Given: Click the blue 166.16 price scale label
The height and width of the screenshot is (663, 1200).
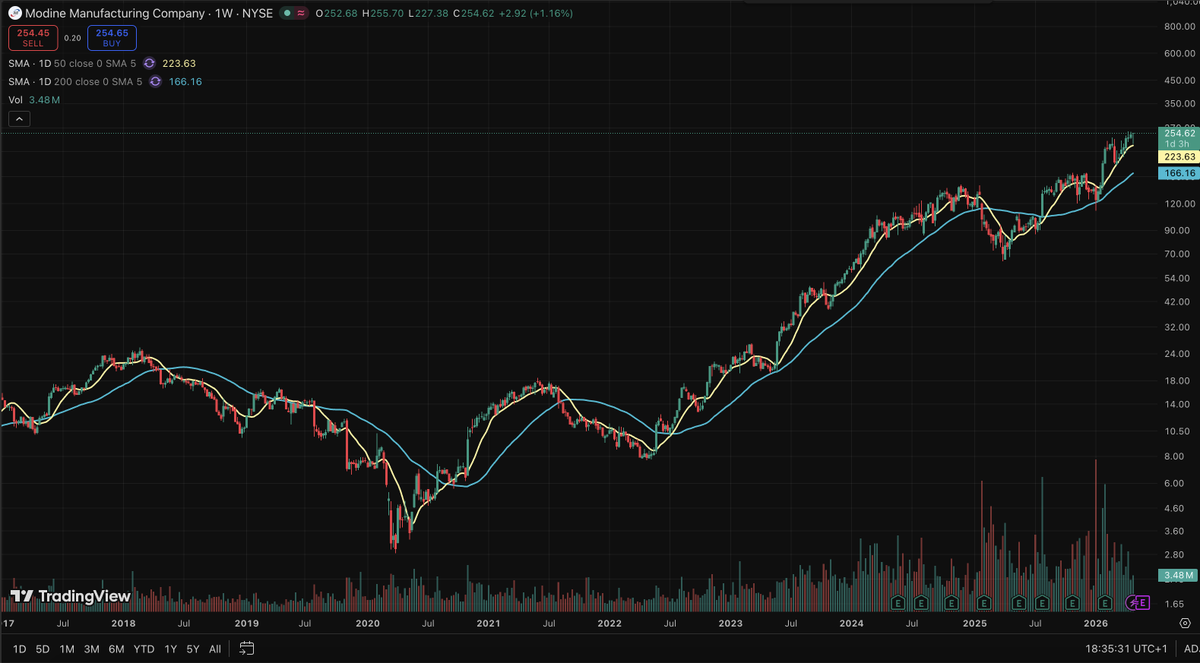Looking at the screenshot, I should 1177,173.
